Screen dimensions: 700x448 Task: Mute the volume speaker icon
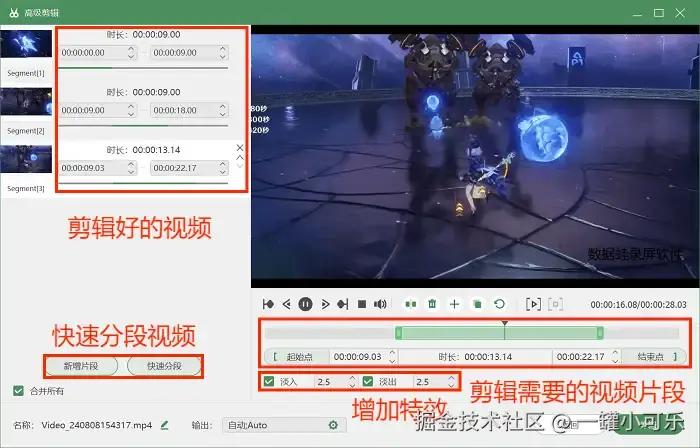[380, 304]
